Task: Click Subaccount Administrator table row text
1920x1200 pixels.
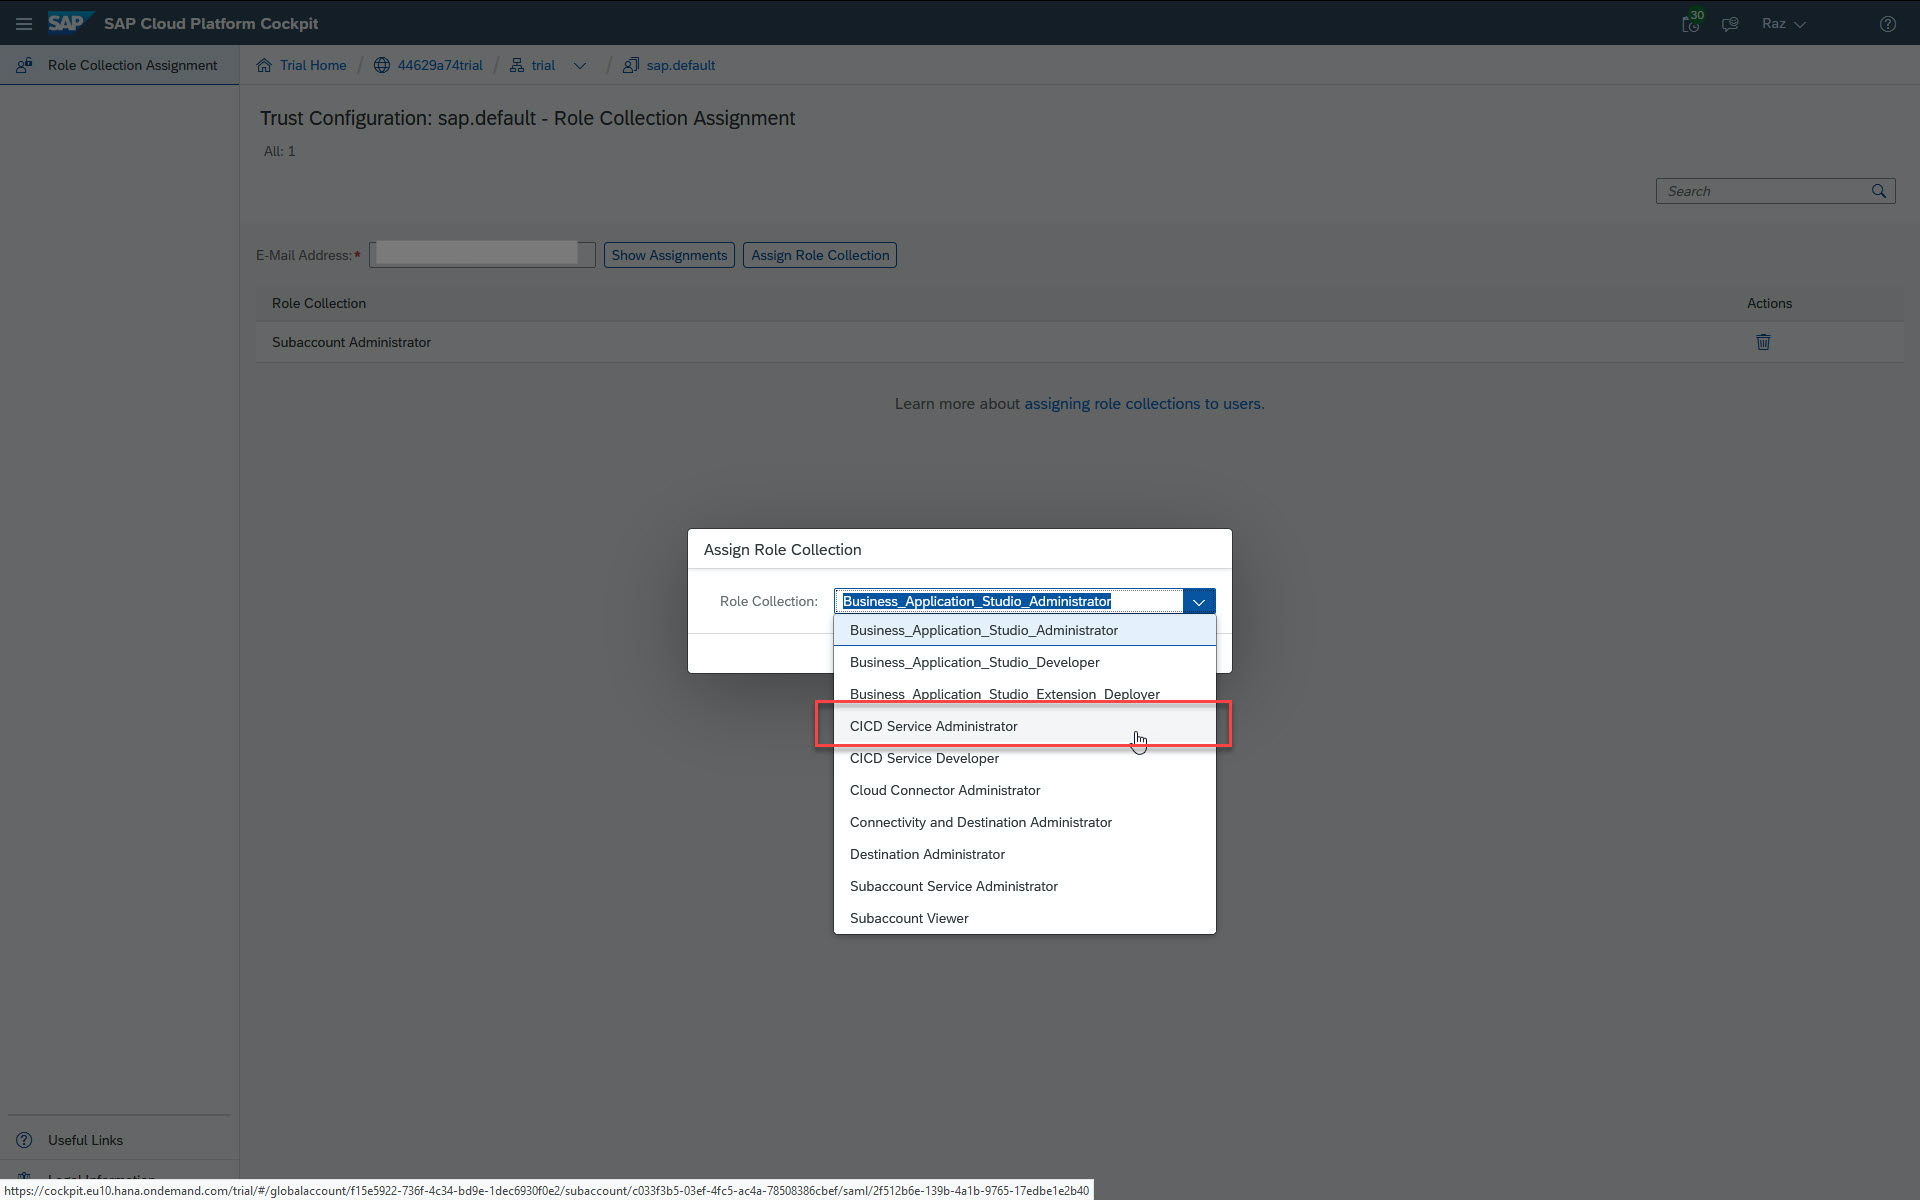Action: pos(351,342)
